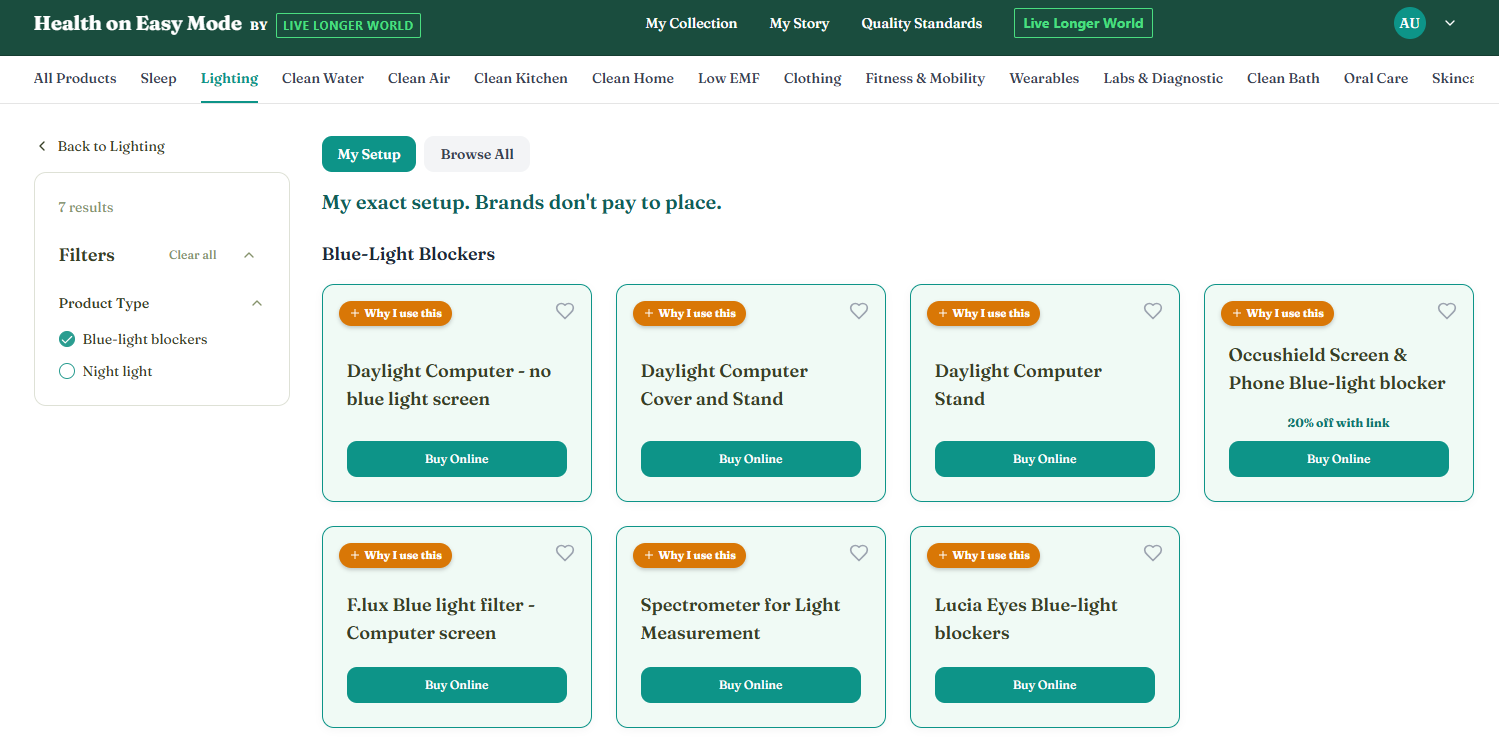Favorite Daylight Computer Cover and Stand heart
1499x742 pixels.
(x=859, y=311)
